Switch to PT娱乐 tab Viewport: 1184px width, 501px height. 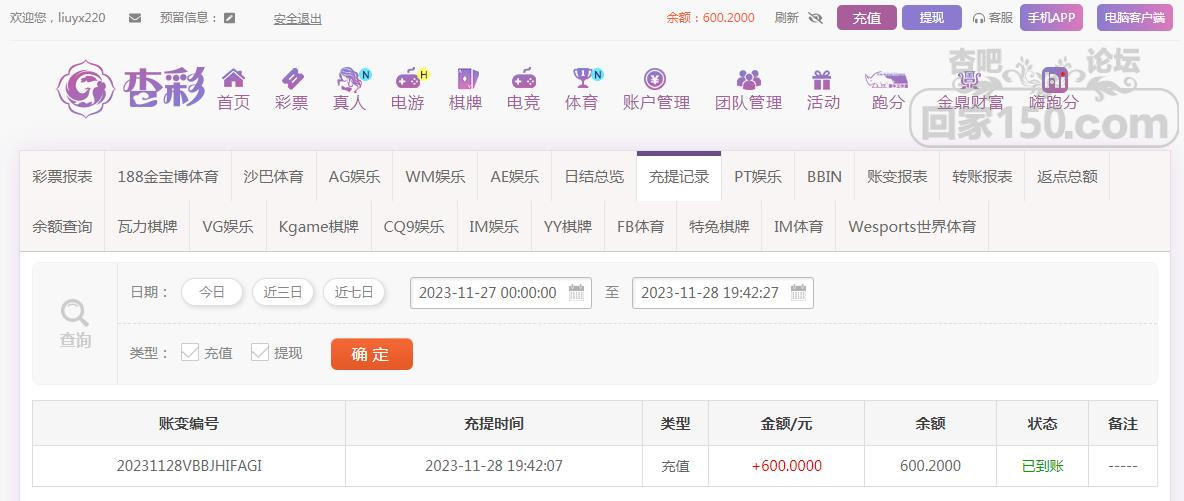pos(757,177)
